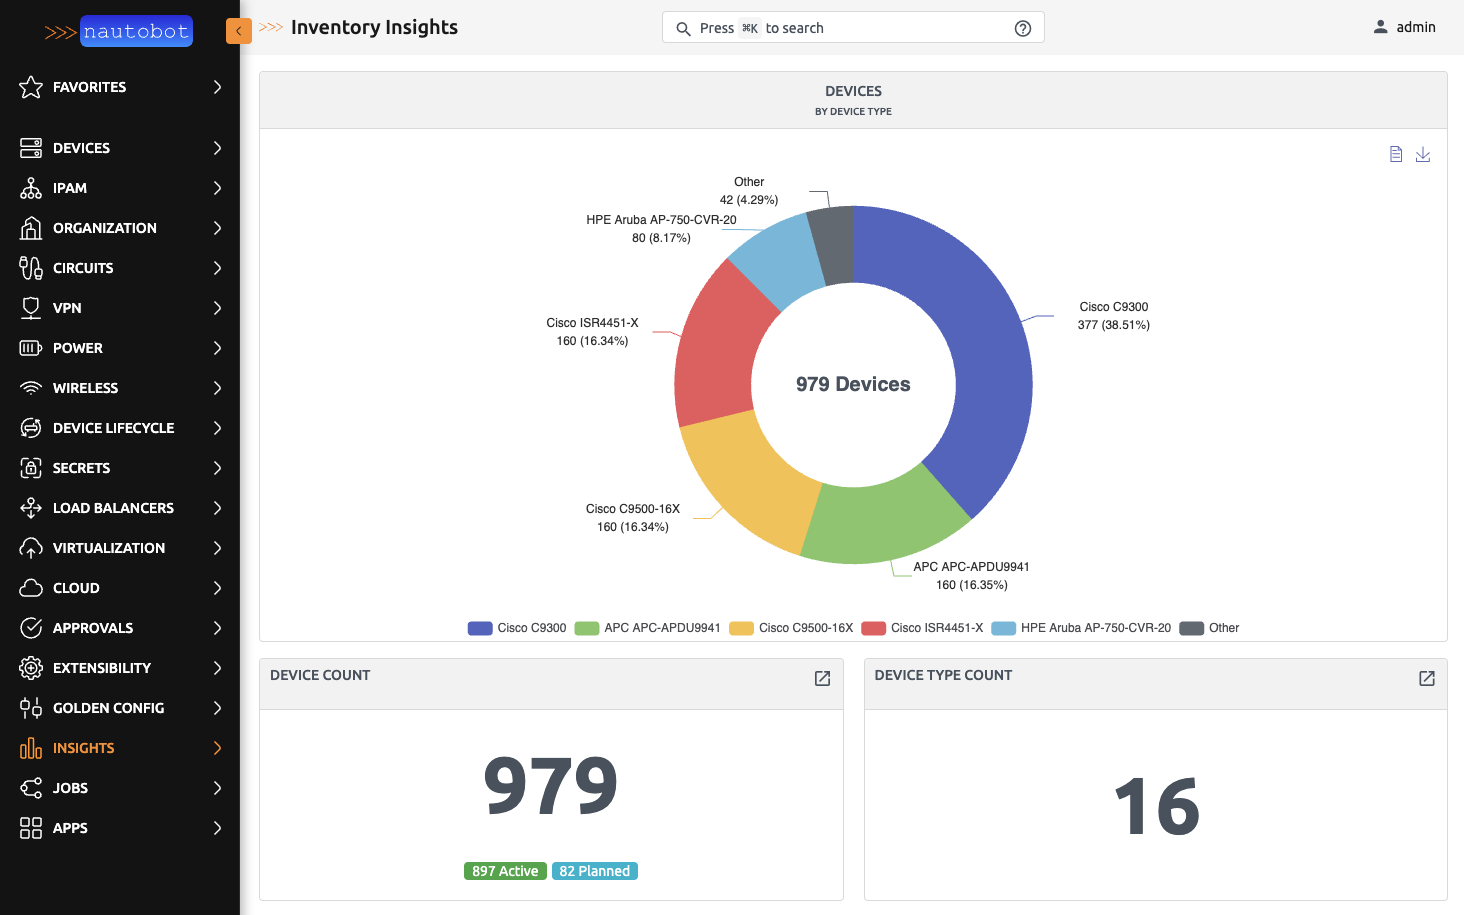Image resolution: width=1464 pixels, height=915 pixels.
Task: Click the chart download icon
Action: 1423,154
